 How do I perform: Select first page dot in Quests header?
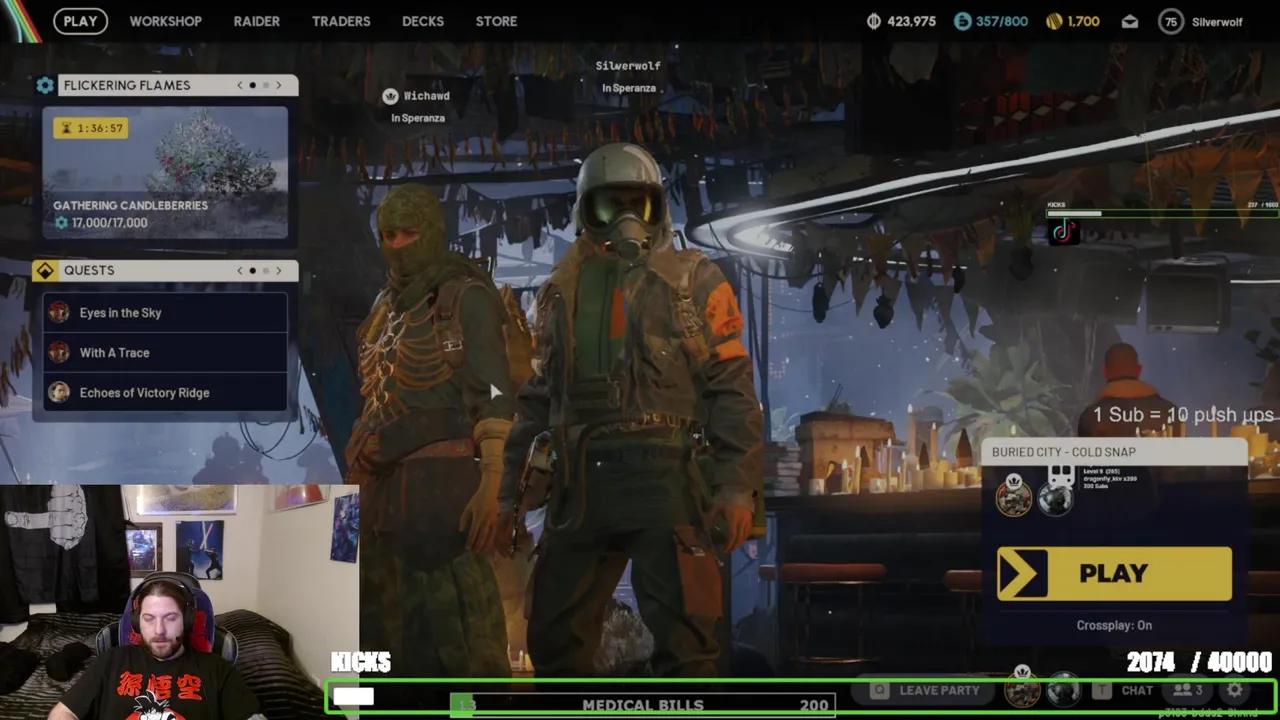(x=253, y=270)
